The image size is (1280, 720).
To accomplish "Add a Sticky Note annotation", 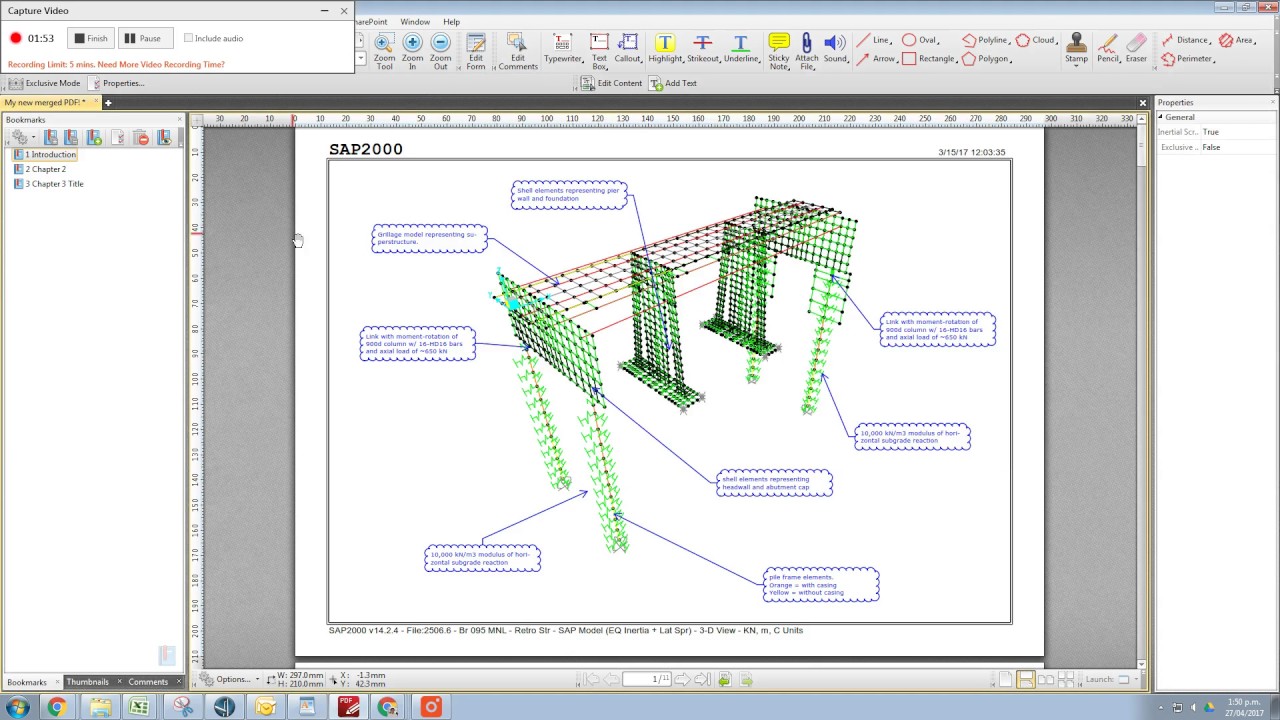I will [x=779, y=51].
